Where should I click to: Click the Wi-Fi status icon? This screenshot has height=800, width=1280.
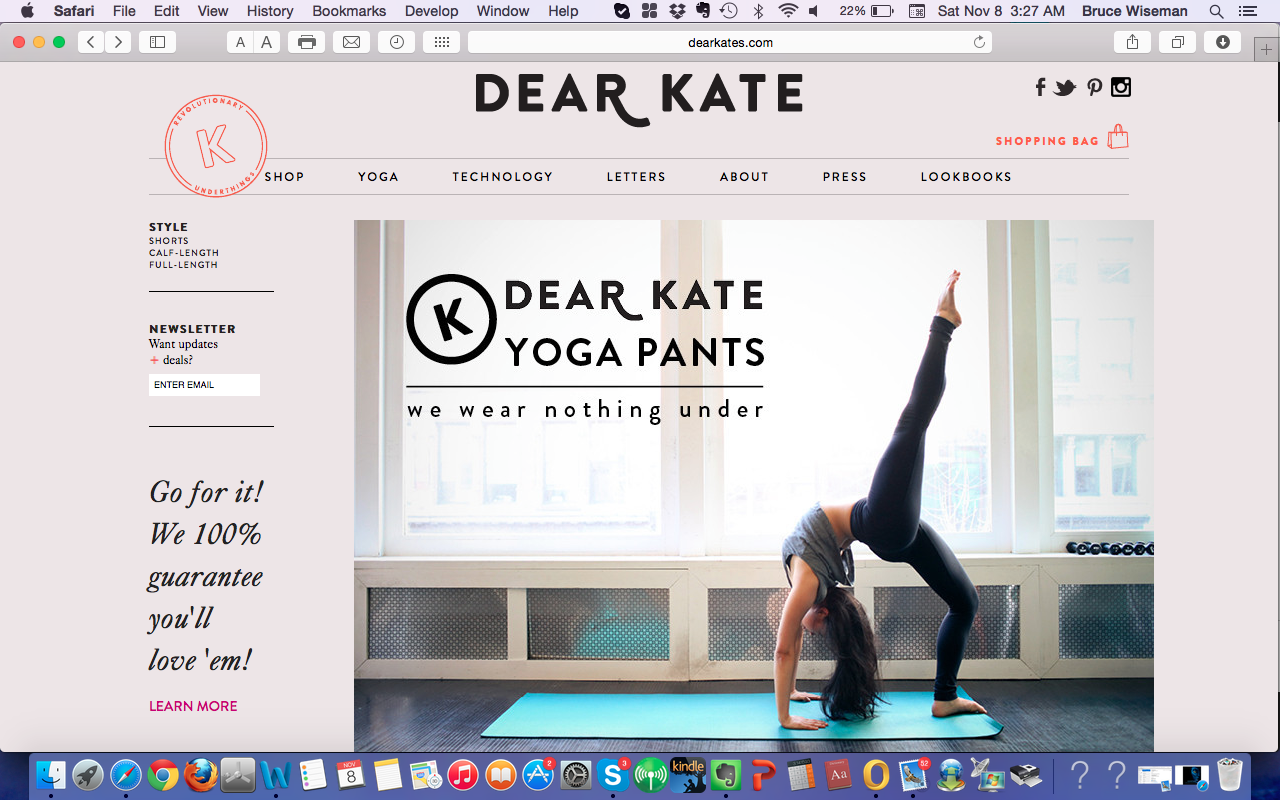[x=788, y=11]
